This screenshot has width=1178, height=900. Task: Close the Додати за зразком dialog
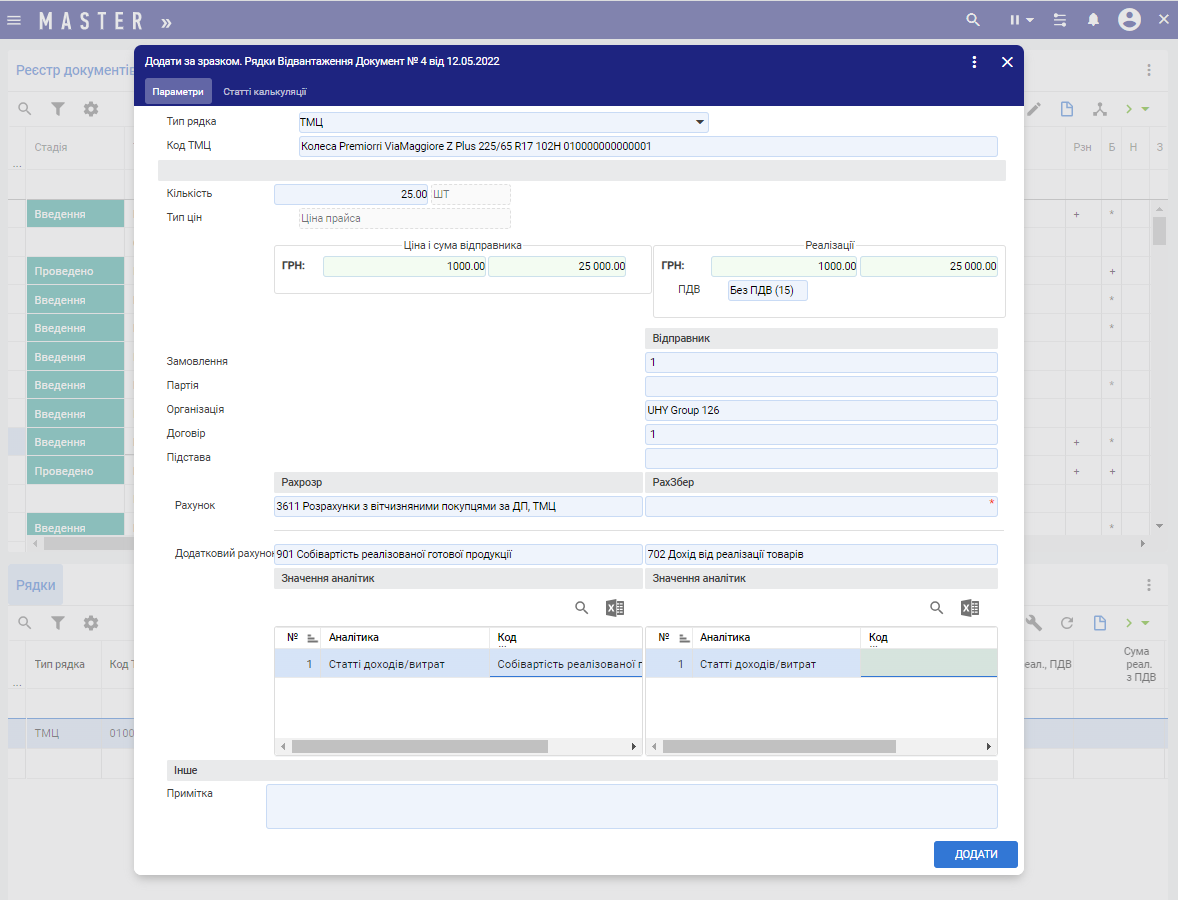[x=1007, y=62]
